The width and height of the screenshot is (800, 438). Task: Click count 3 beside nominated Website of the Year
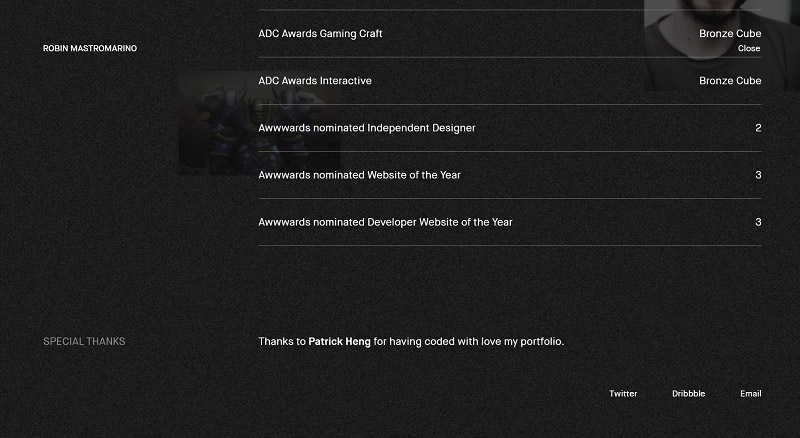tap(758, 175)
